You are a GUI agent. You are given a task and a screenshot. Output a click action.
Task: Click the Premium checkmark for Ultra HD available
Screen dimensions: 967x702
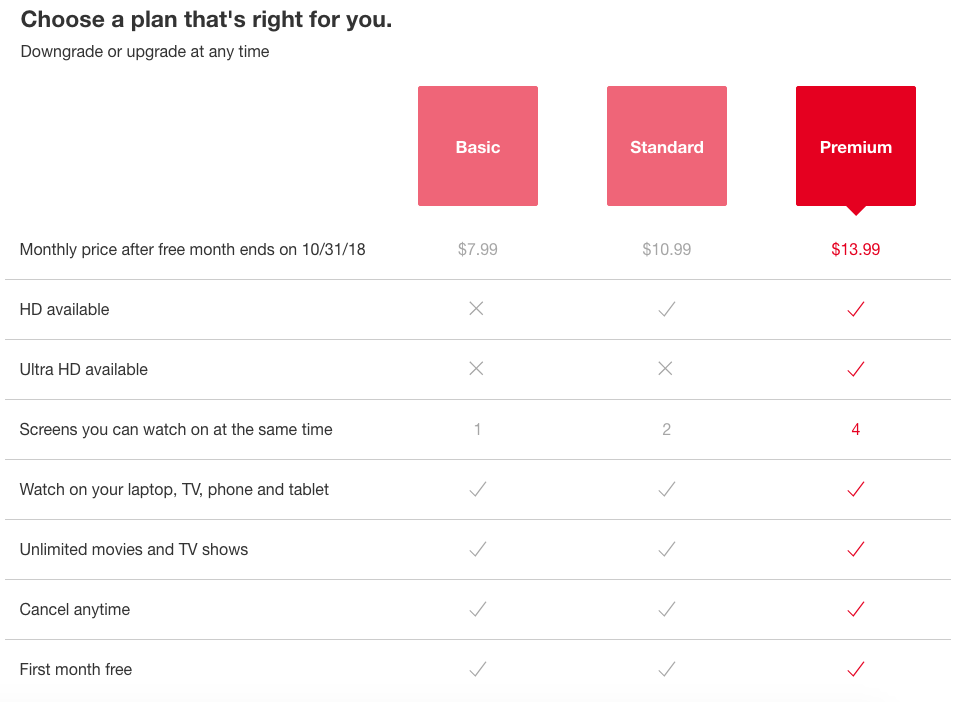pyautogui.click(x=855, y=369)
